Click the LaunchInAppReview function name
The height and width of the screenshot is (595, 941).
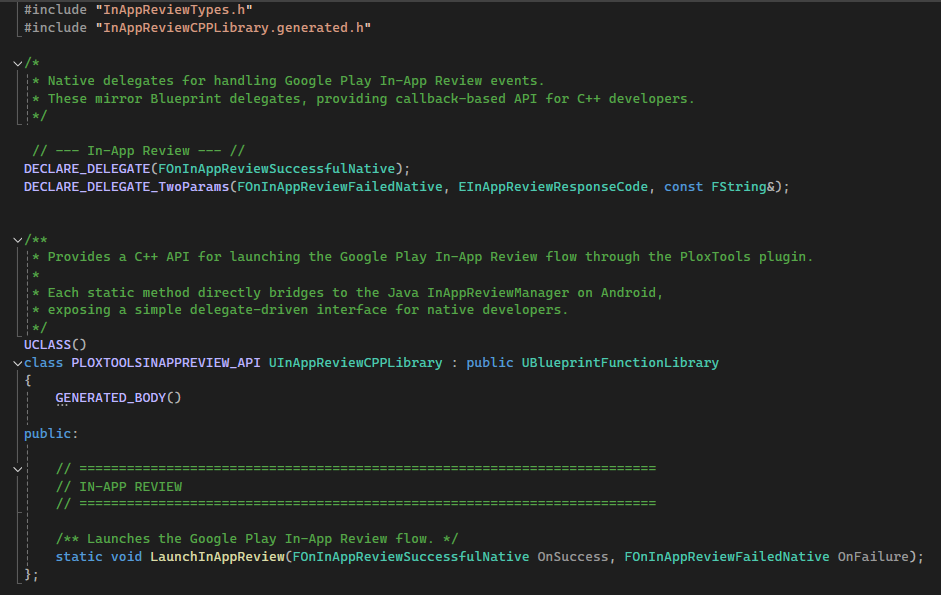(217, 556)
